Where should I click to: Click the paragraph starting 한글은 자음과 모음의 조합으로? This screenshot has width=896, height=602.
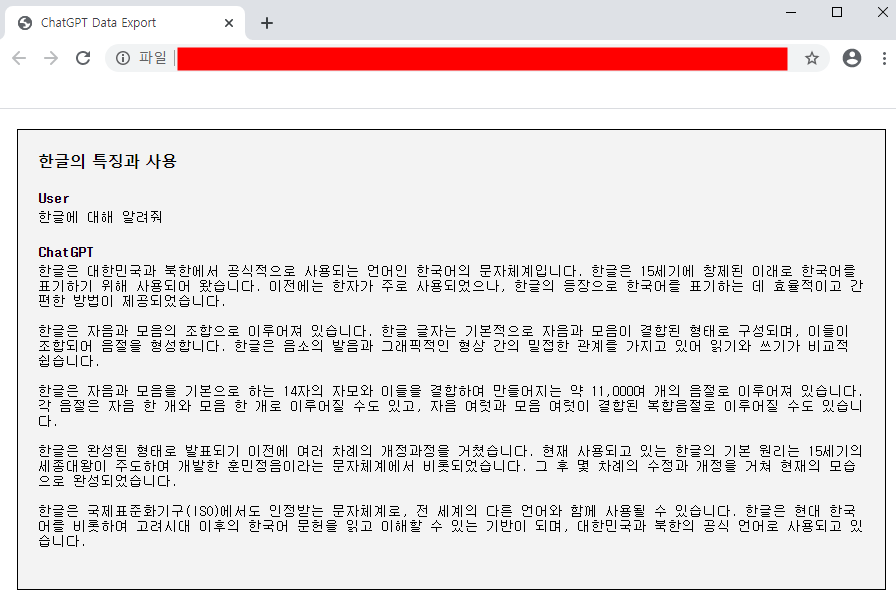point(443,346)
